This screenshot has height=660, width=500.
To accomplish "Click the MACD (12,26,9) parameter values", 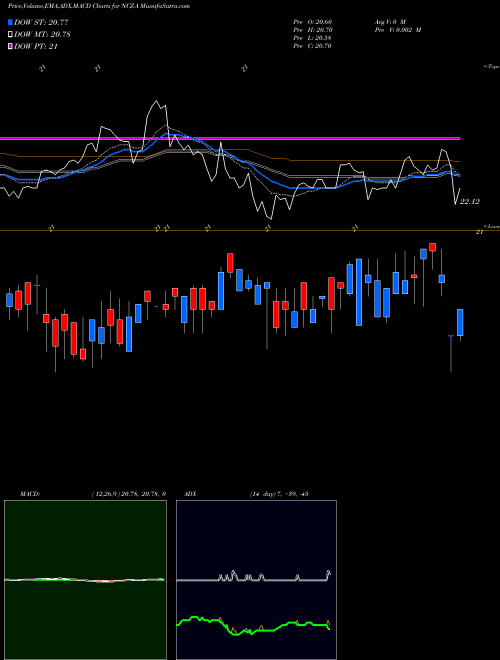I will point(128,494).
